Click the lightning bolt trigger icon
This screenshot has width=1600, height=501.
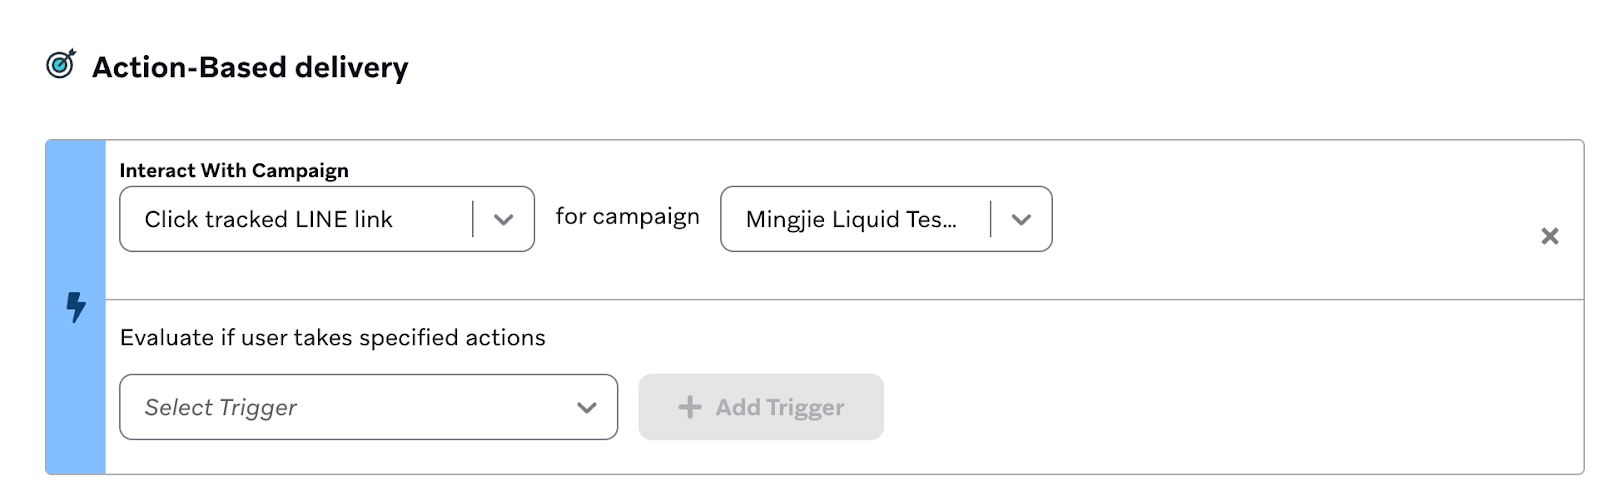tap(75, 307)
